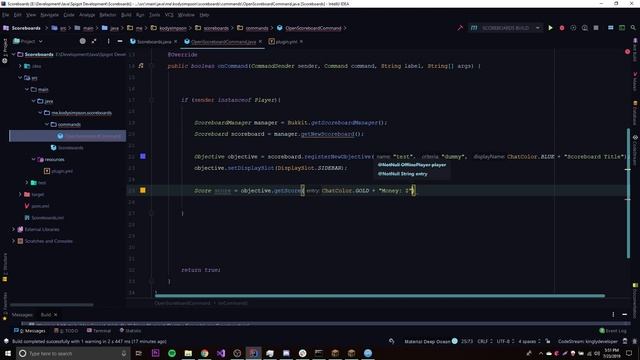Click the editor horizontal scrollbar
Viewport: 640px width, 360px height.
tap(380, 296)
